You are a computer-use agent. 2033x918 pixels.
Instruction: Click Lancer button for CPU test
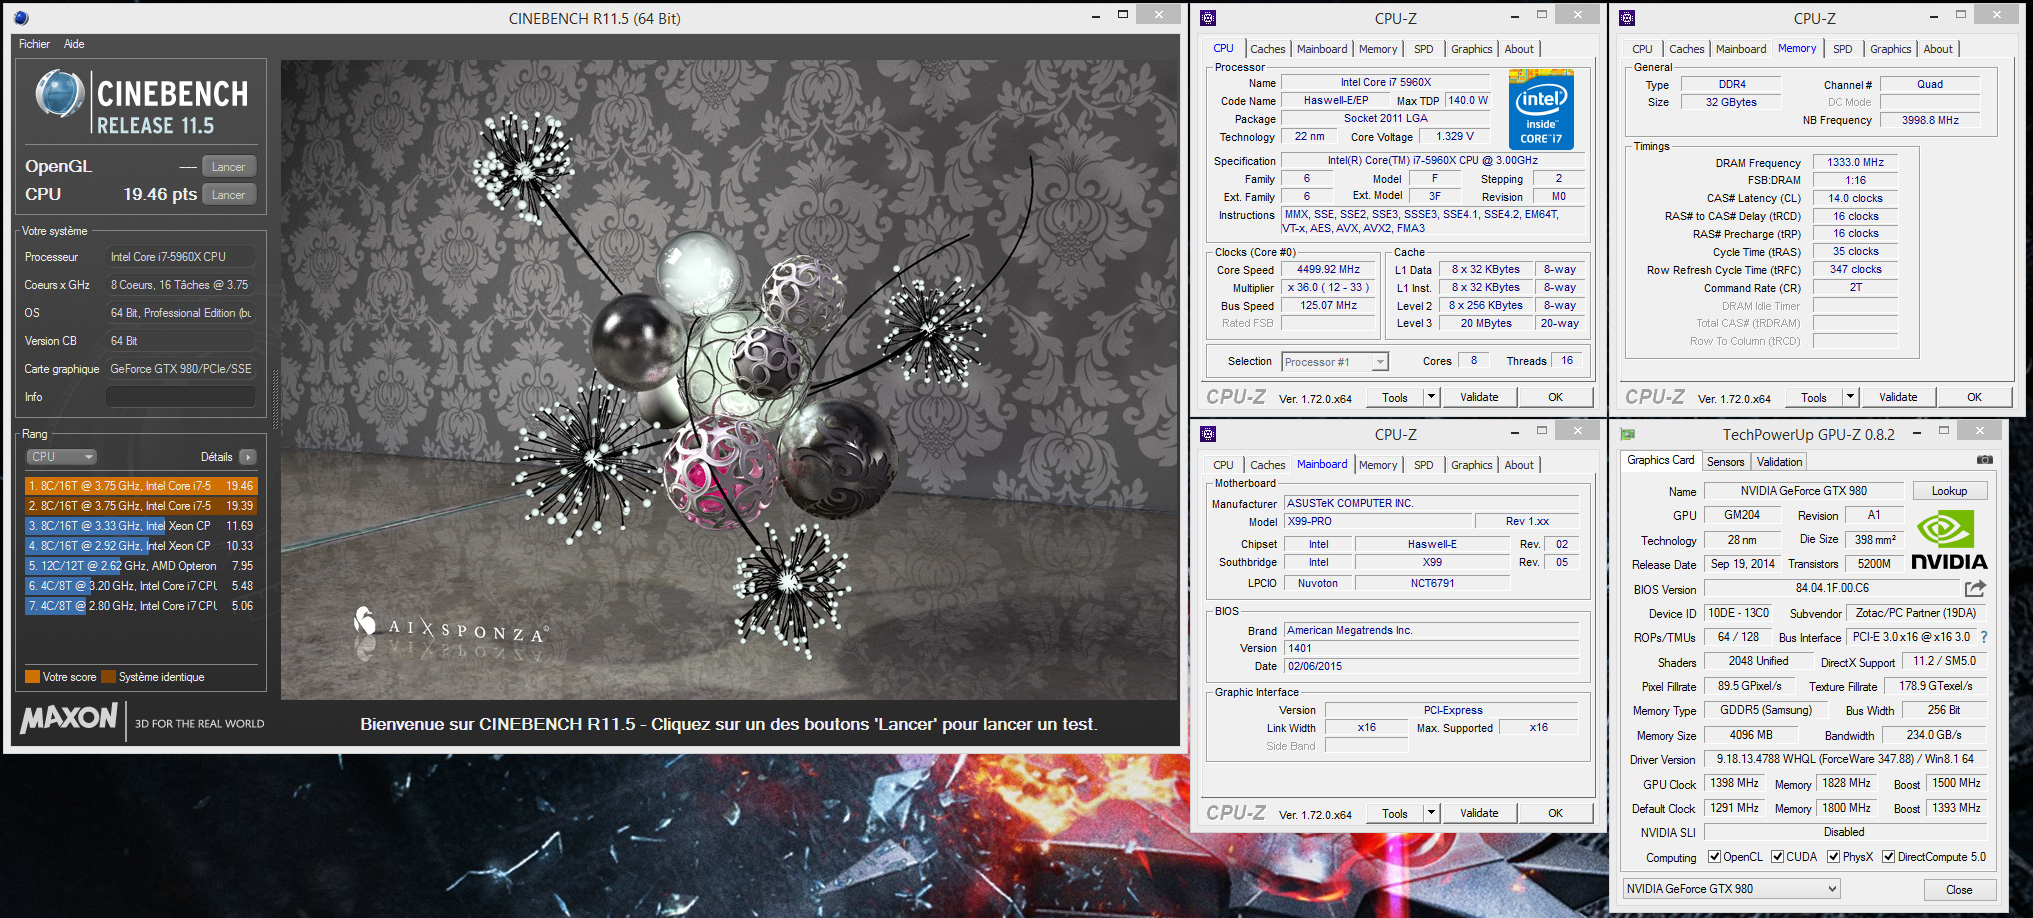click(228, 195)
